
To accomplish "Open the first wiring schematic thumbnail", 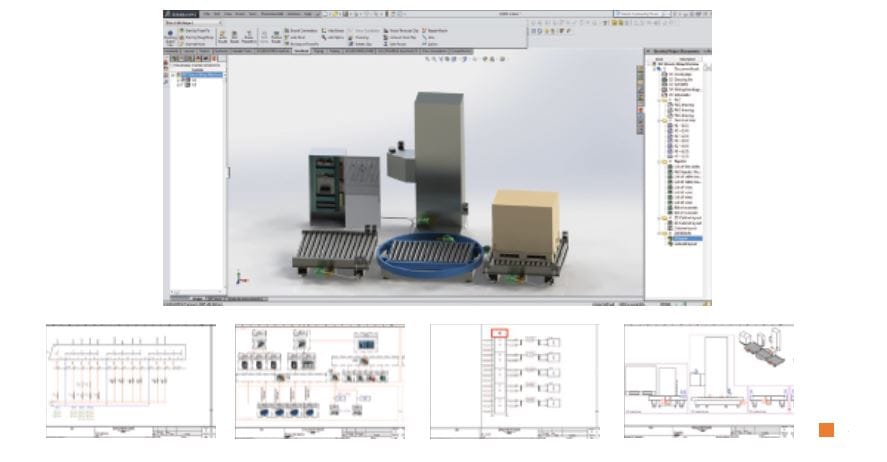I will coord(130,380).
